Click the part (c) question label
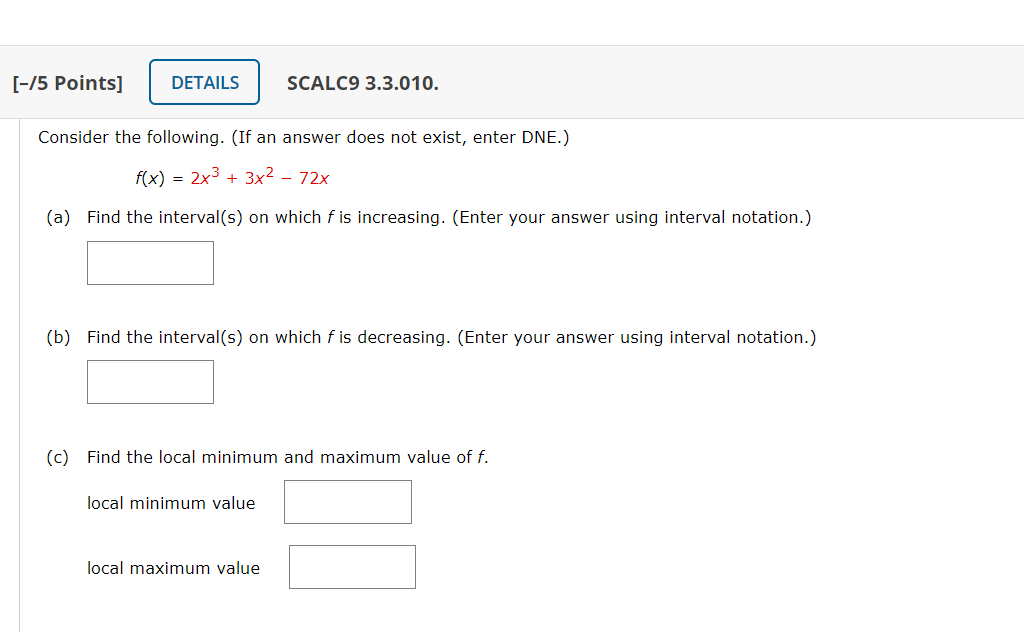Screen dimensions: 1024x632 tap(56, 457)
